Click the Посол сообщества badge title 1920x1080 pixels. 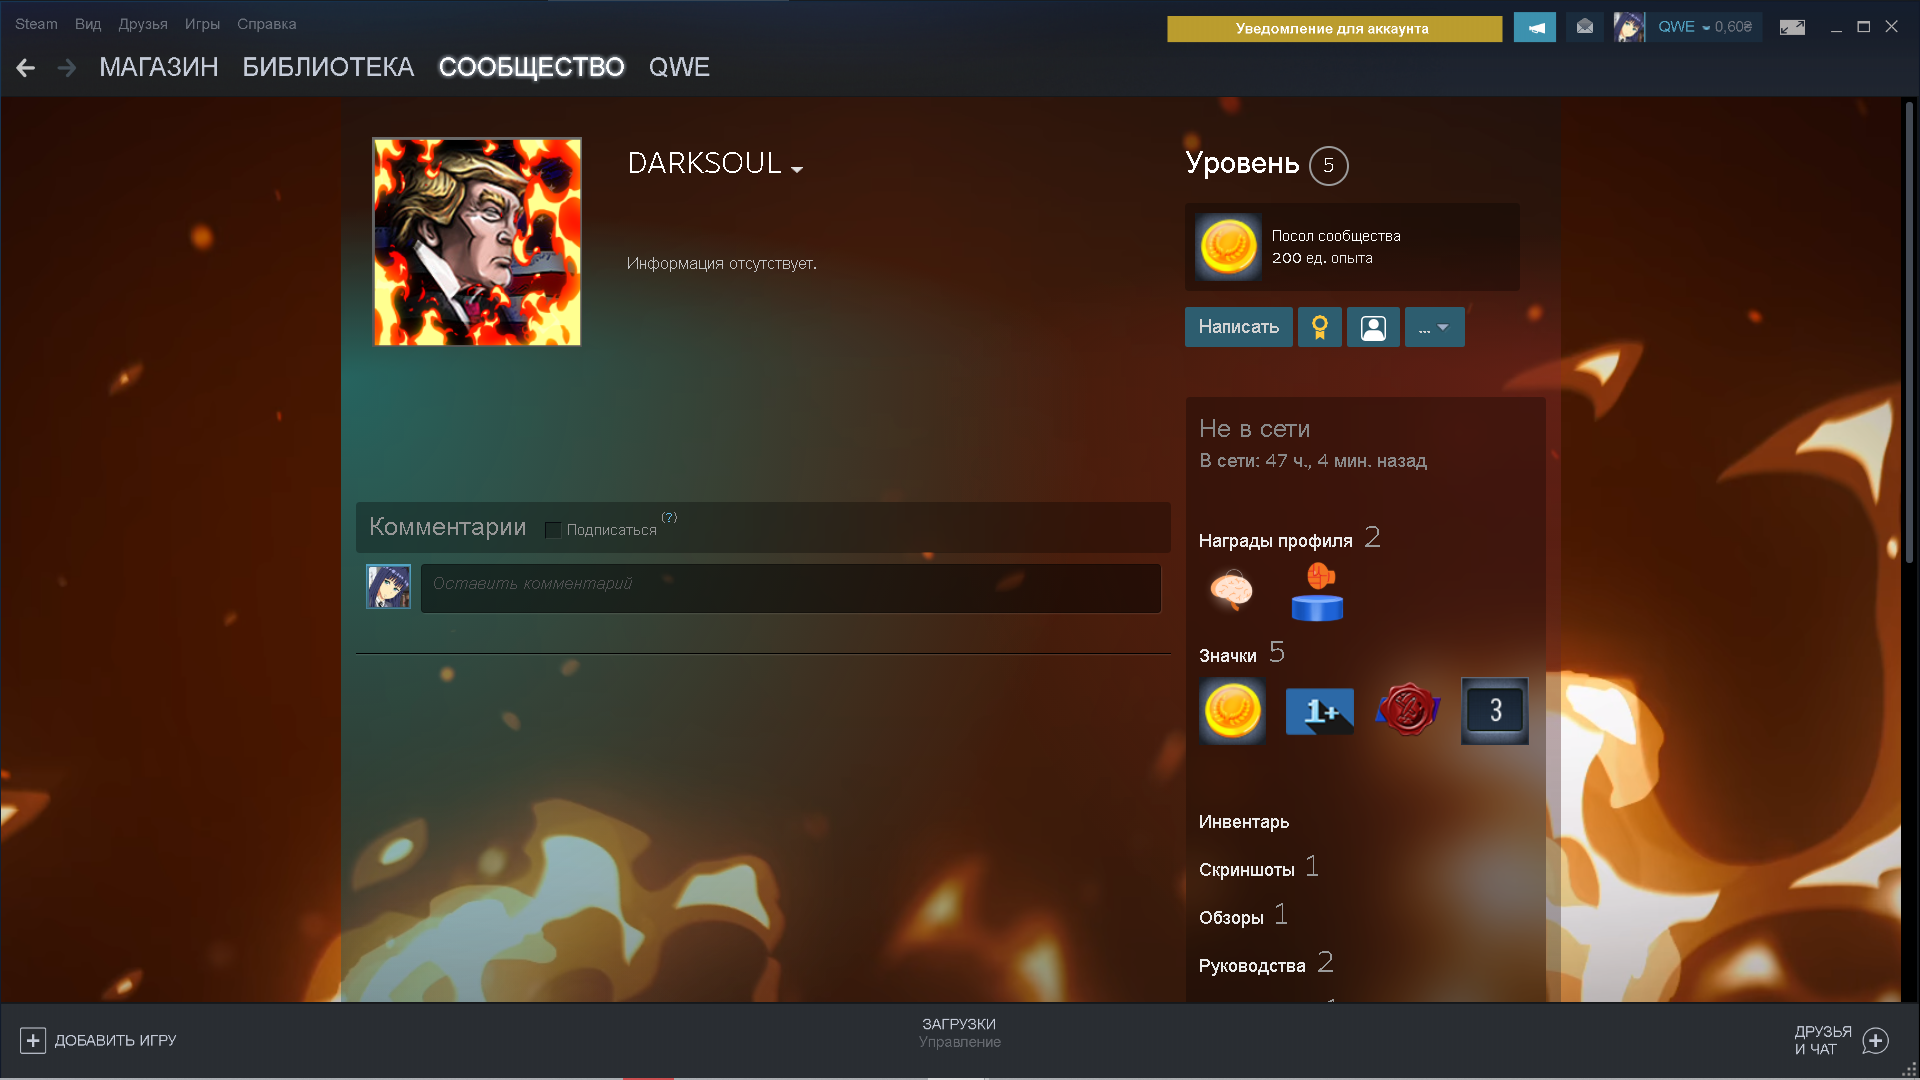pos(1336,236)
